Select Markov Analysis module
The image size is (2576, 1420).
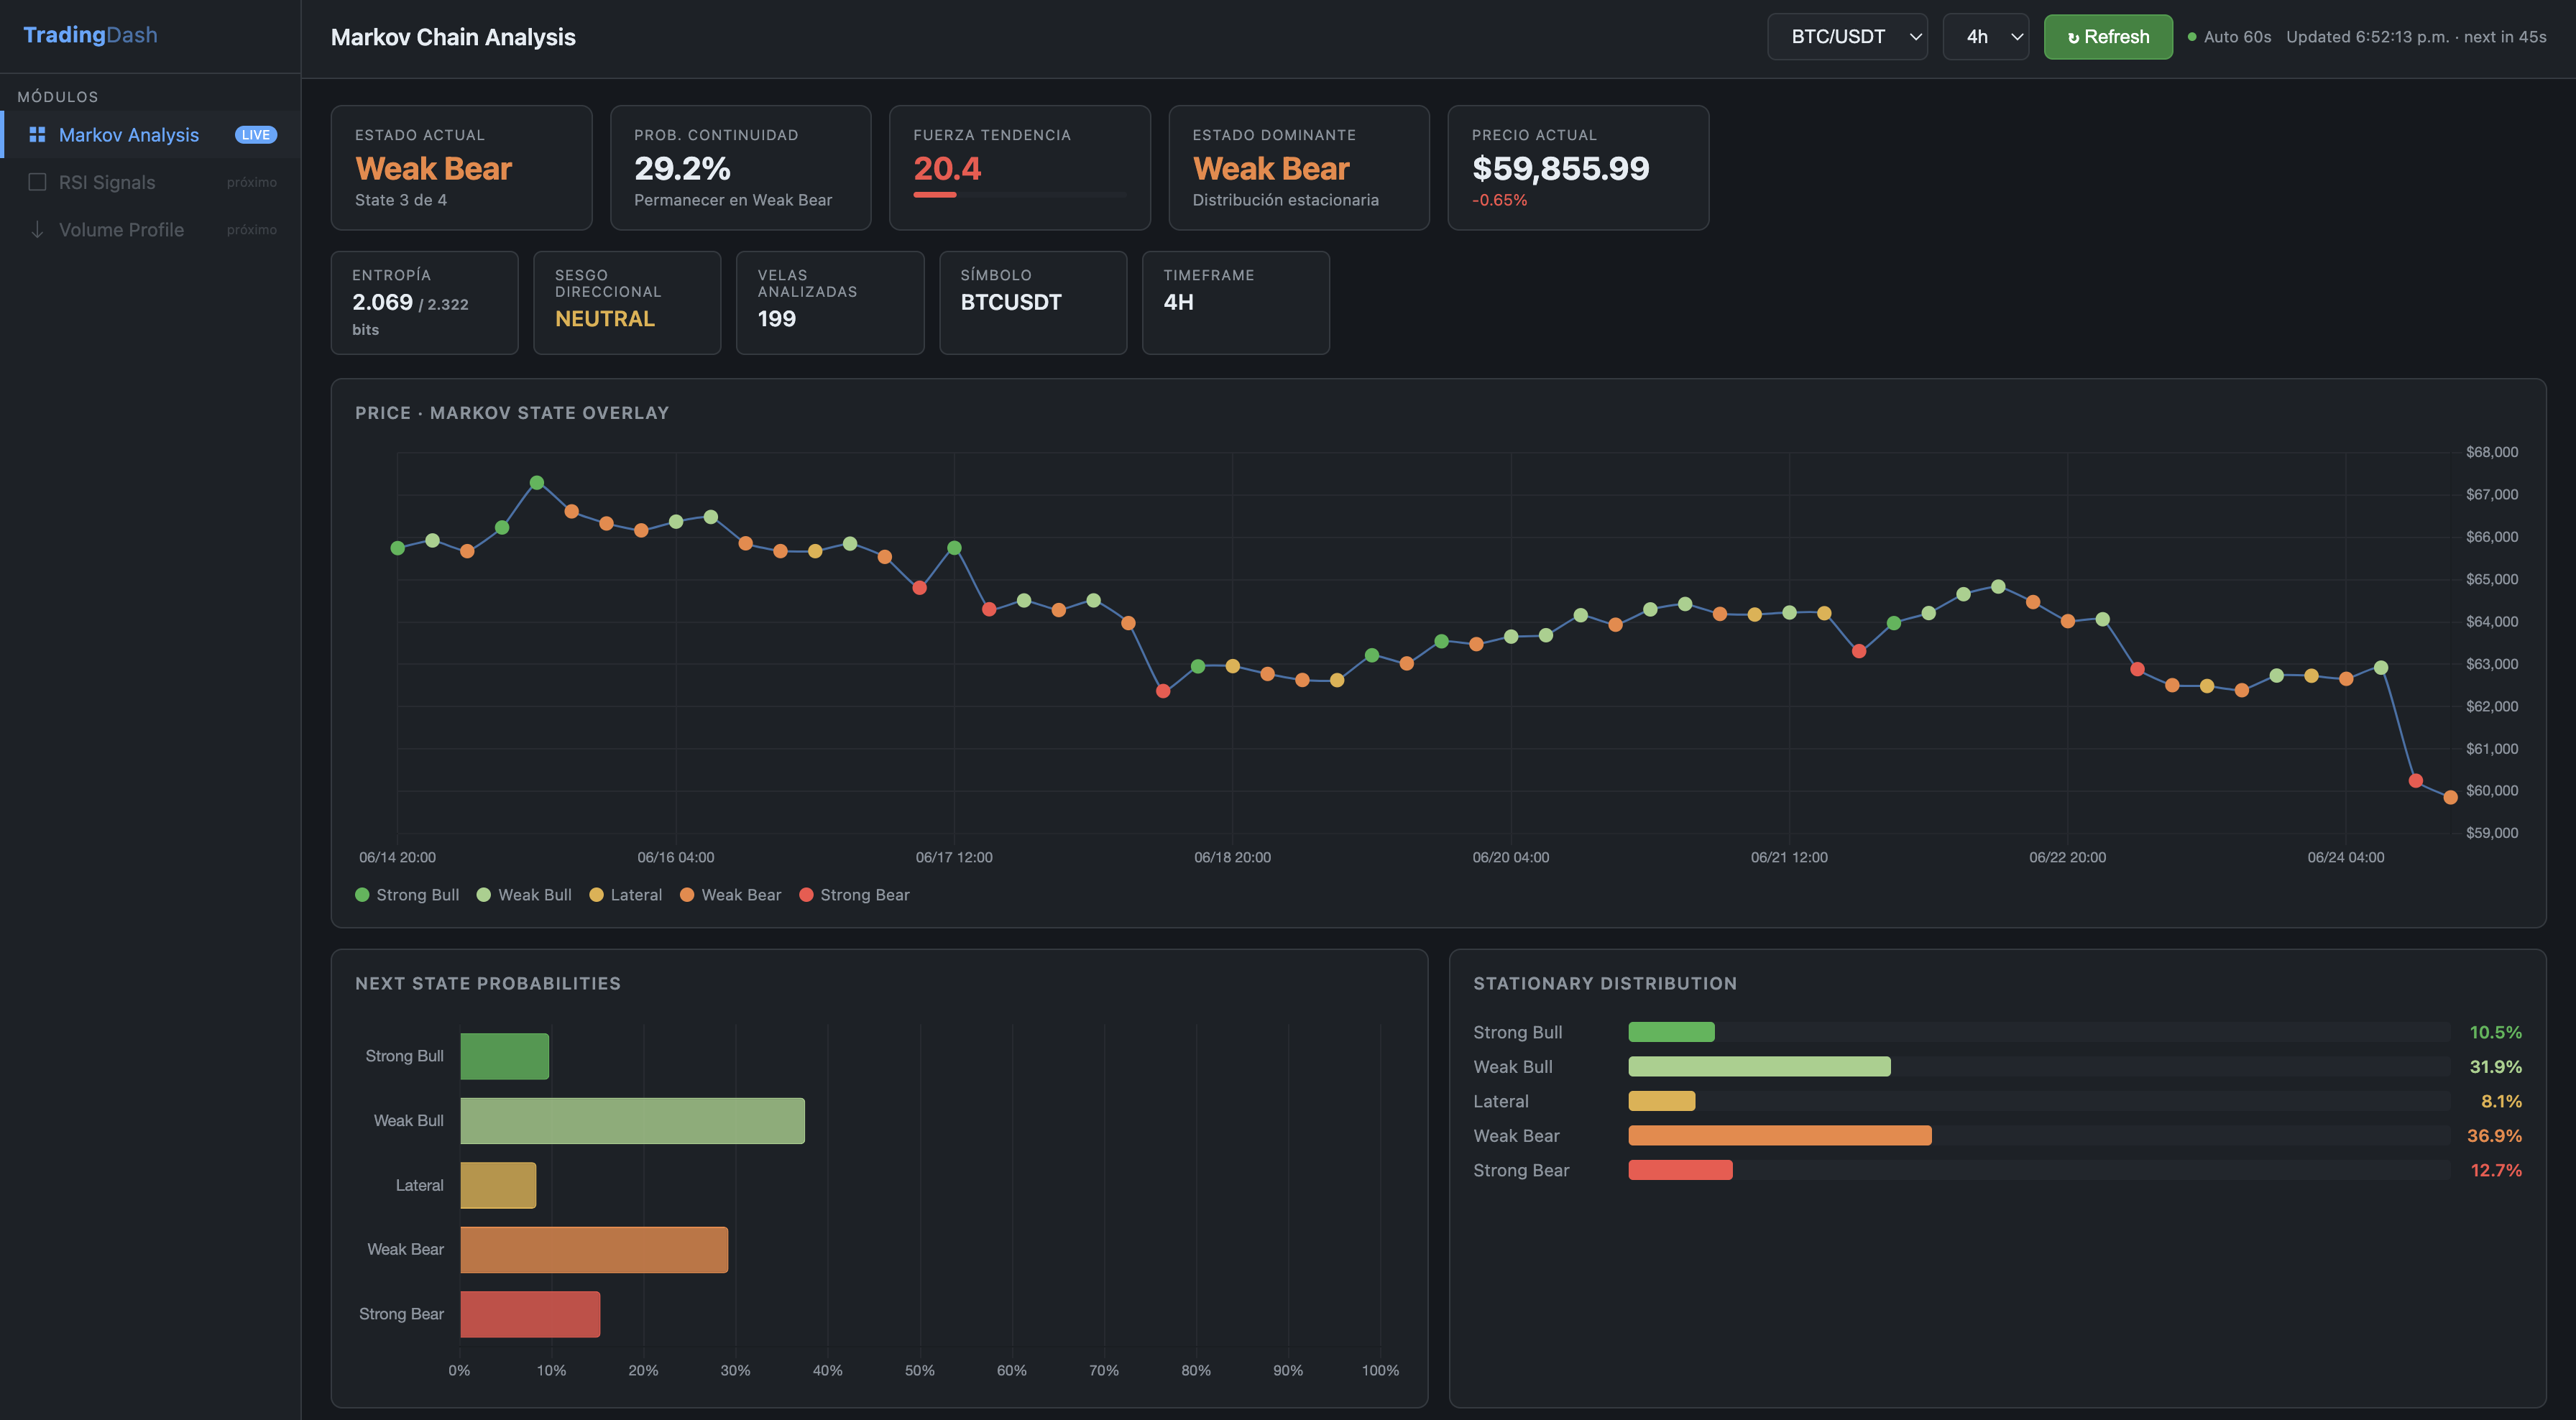tap(150, 134)
